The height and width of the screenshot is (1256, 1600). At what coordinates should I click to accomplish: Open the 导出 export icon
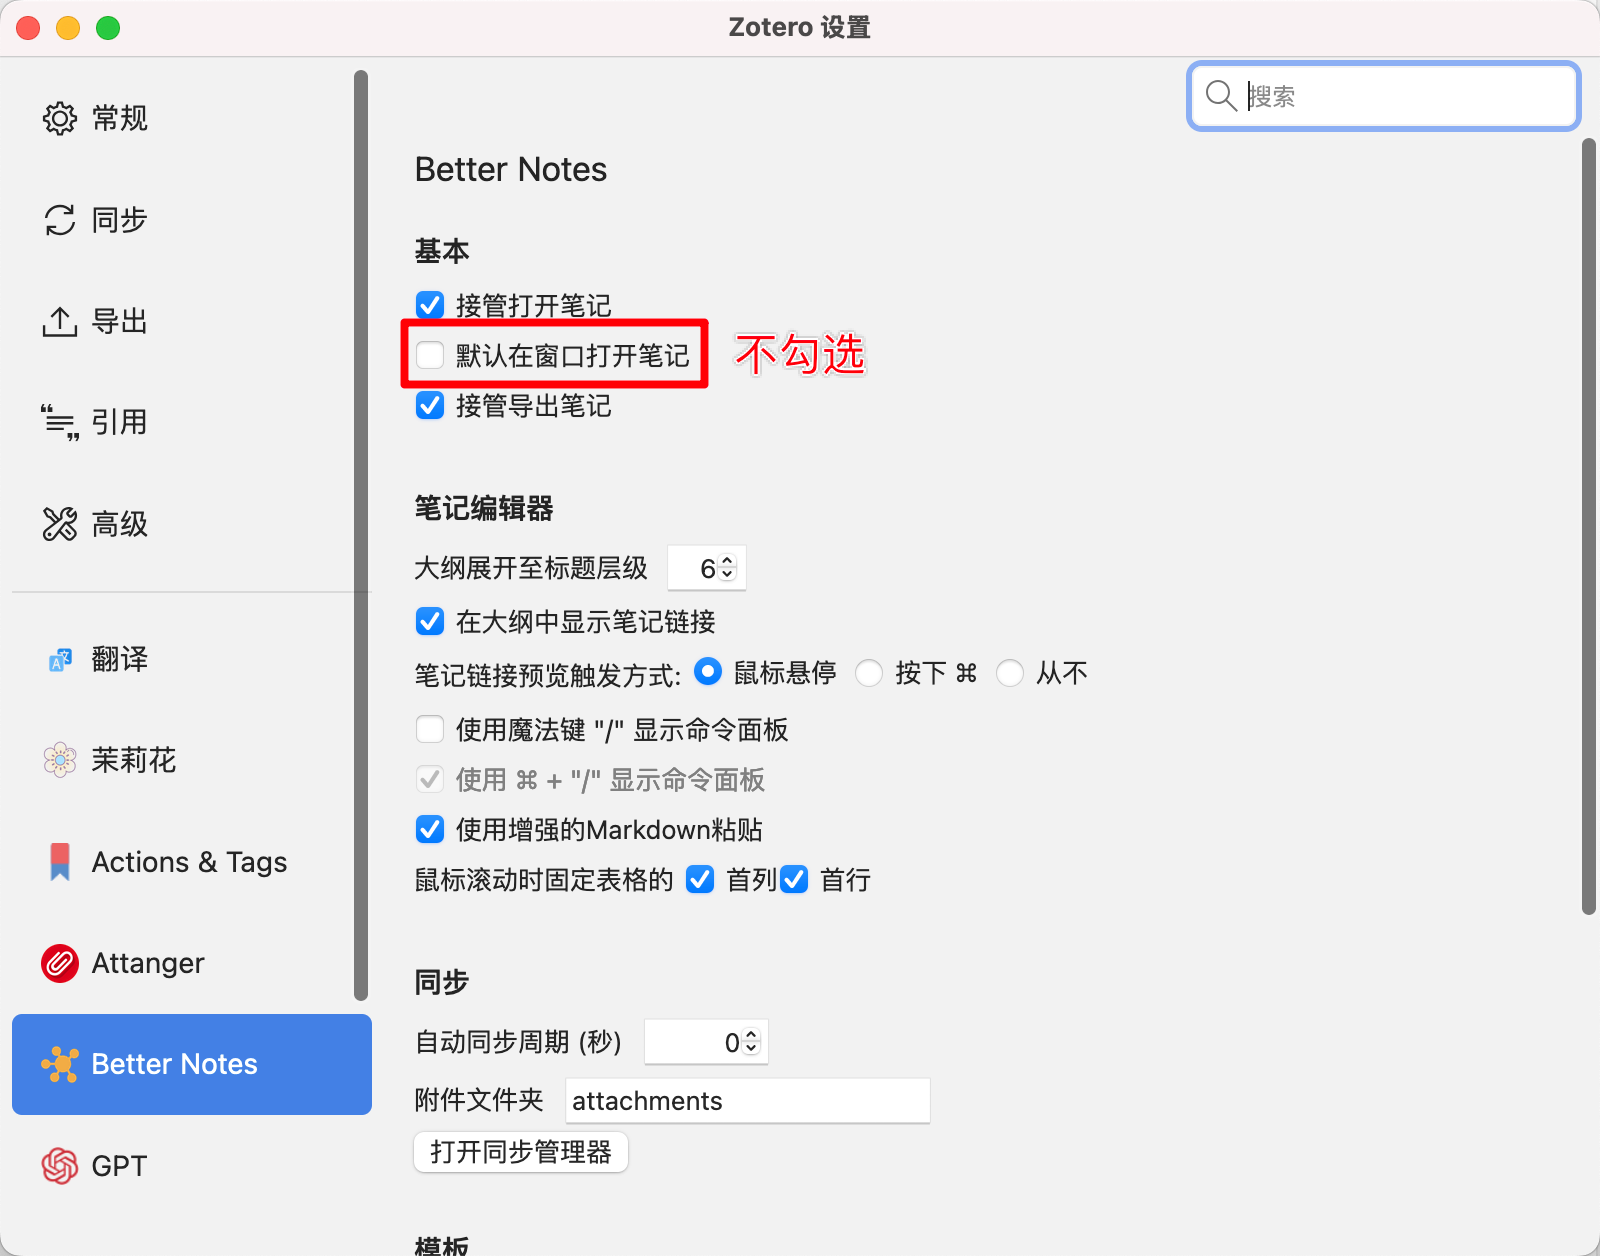(x=60, y=322)
